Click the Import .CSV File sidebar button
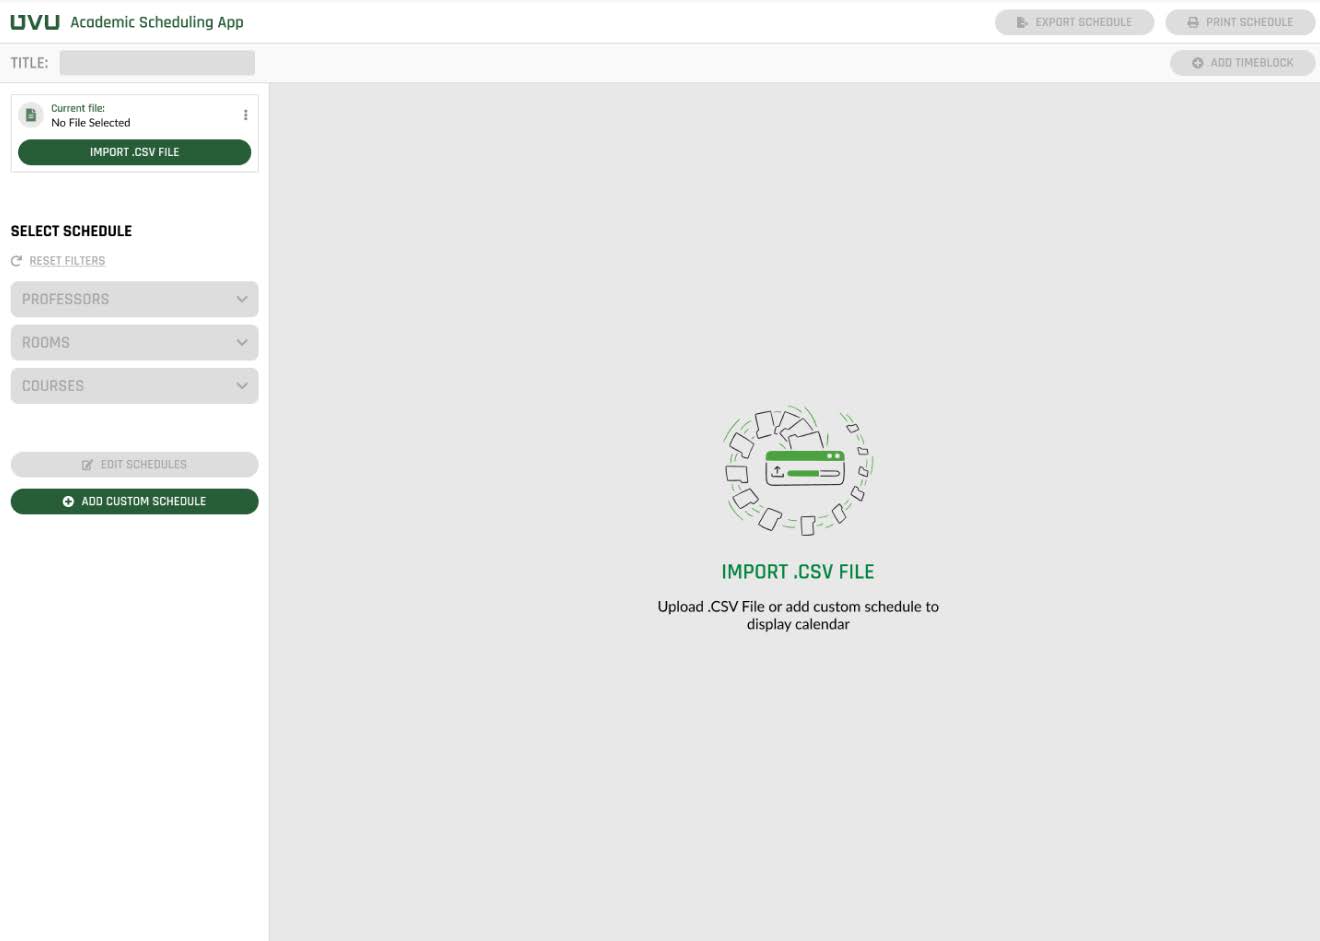The height and width of the screenshot is (941, 1320). 134,152
